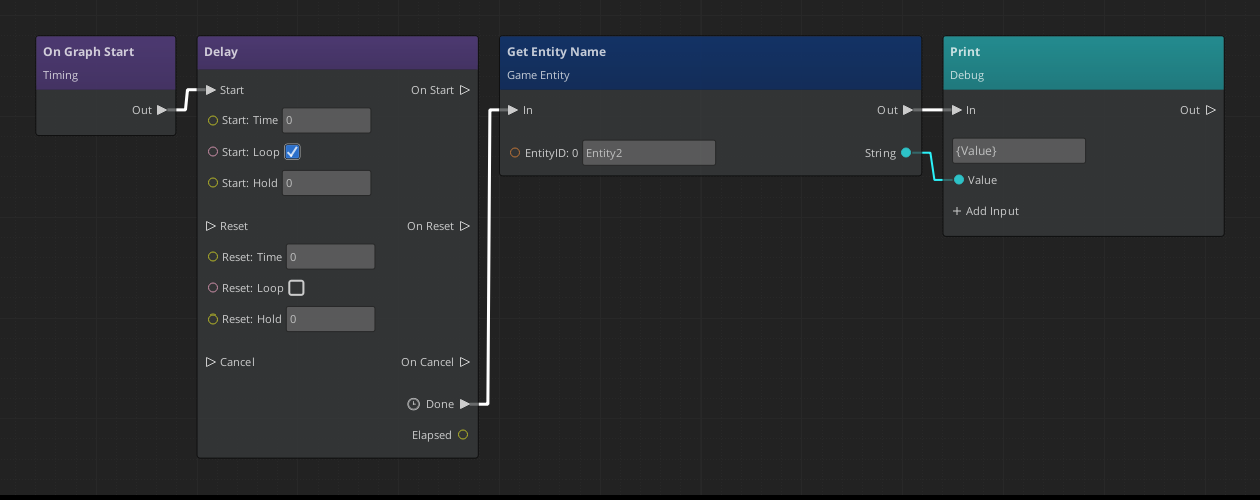
Task: Click the EntityID input port circle
Action: pyautogui.click(x=515, y=153)
